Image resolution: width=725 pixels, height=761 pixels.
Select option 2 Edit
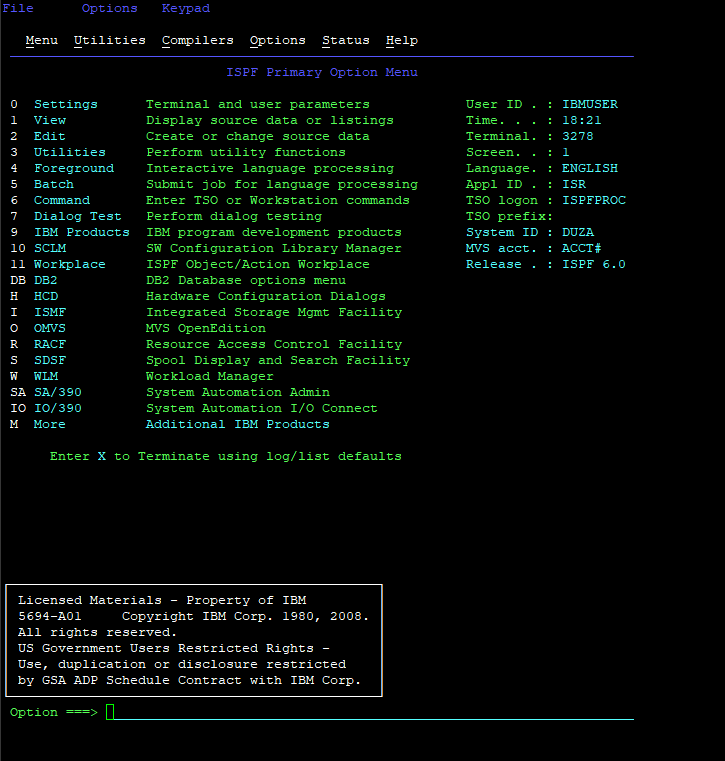(x=49, y=136)
